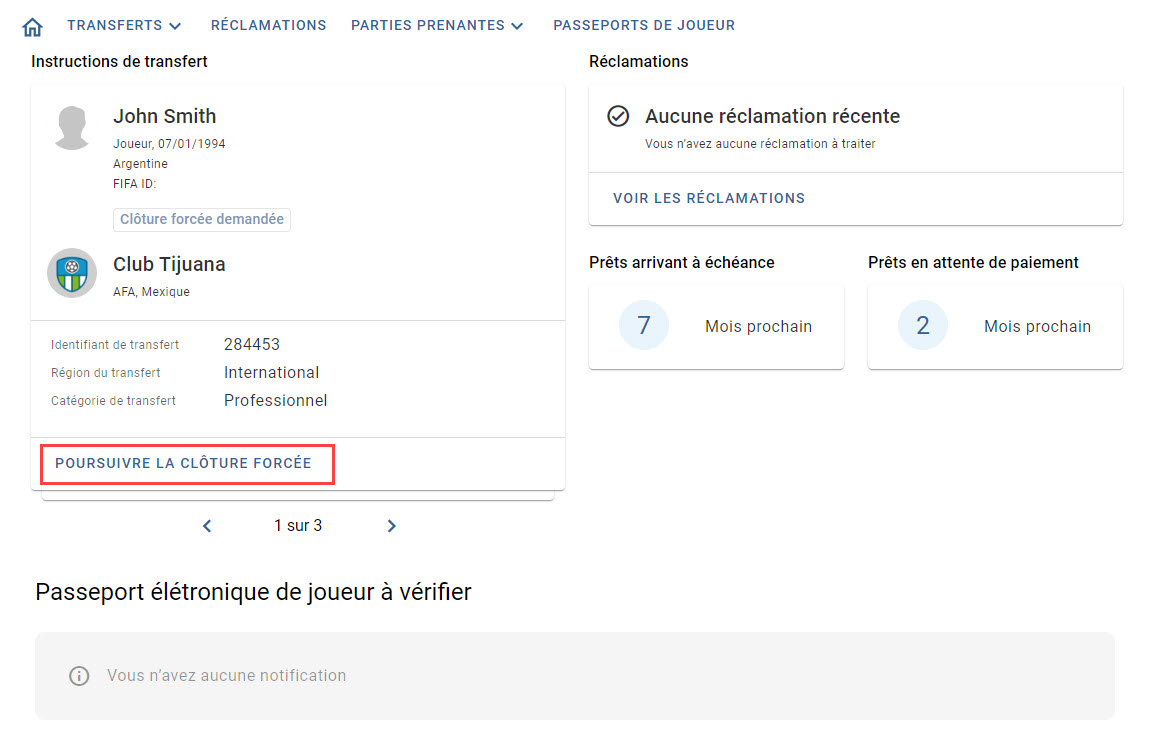Open the Voir les réclamations link
This screenshot has width=1150, height=752.
coord(709,198)
